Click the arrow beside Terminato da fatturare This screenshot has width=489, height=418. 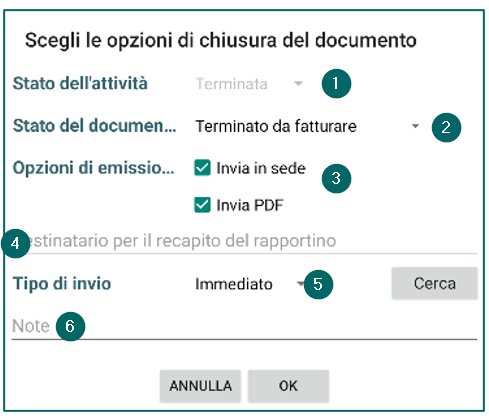pos(415,126)
